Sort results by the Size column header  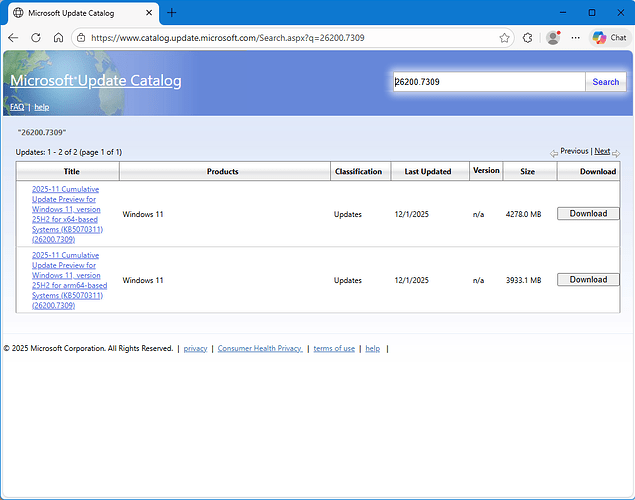pyautogui.click(x=527, y=171)
